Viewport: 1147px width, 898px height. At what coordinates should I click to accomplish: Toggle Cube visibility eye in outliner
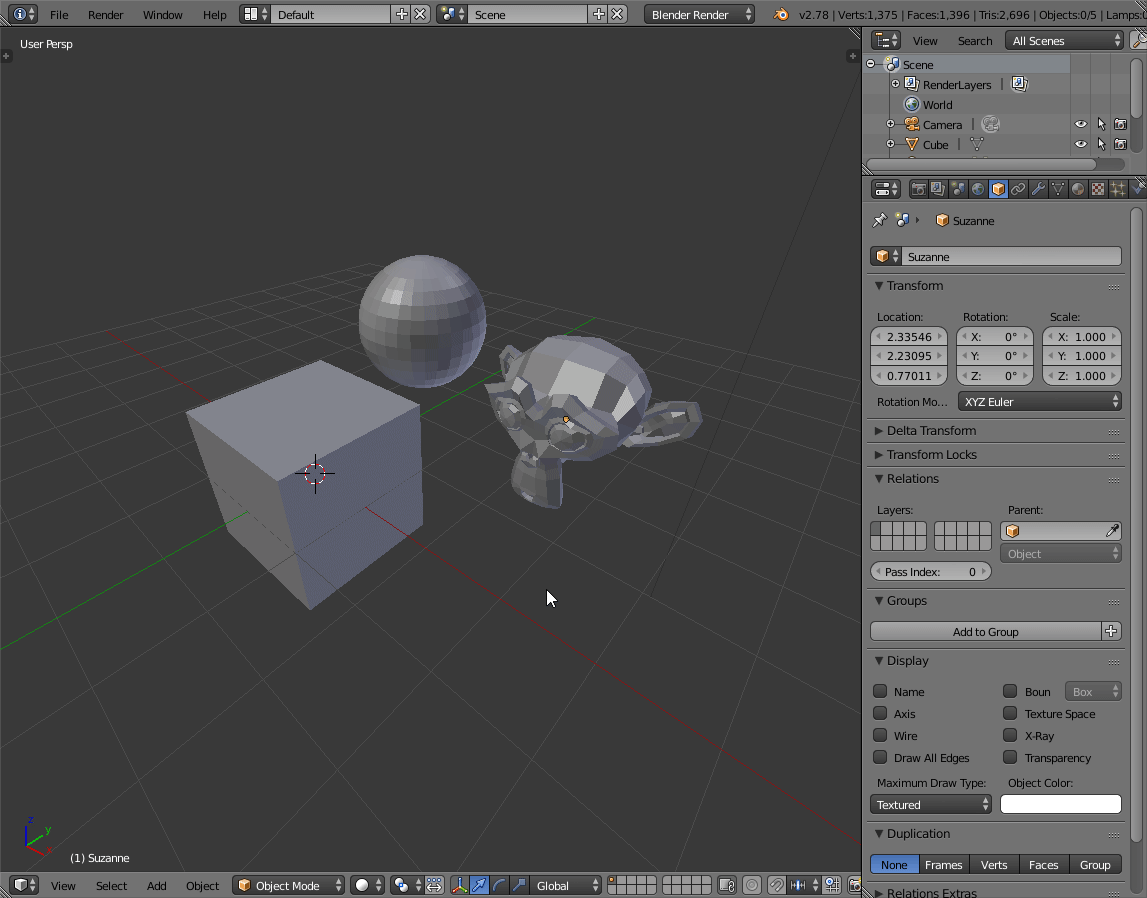(x=1080, y=144)
